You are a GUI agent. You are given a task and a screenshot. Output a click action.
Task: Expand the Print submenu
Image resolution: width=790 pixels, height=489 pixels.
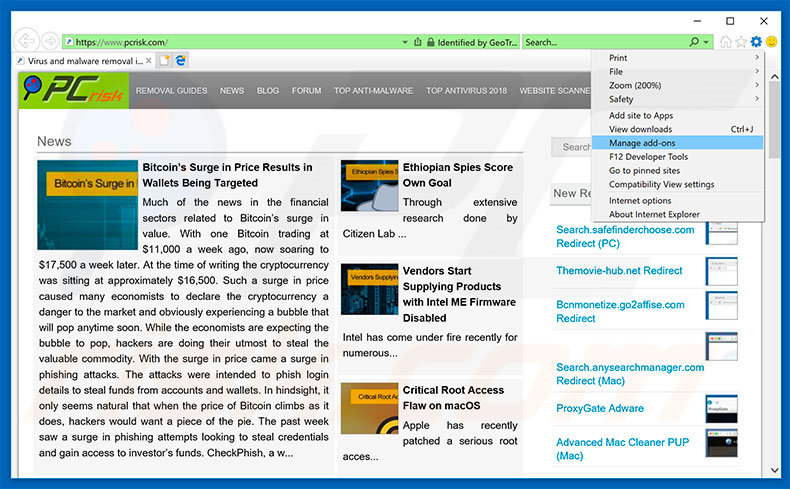tap(677, 57)
